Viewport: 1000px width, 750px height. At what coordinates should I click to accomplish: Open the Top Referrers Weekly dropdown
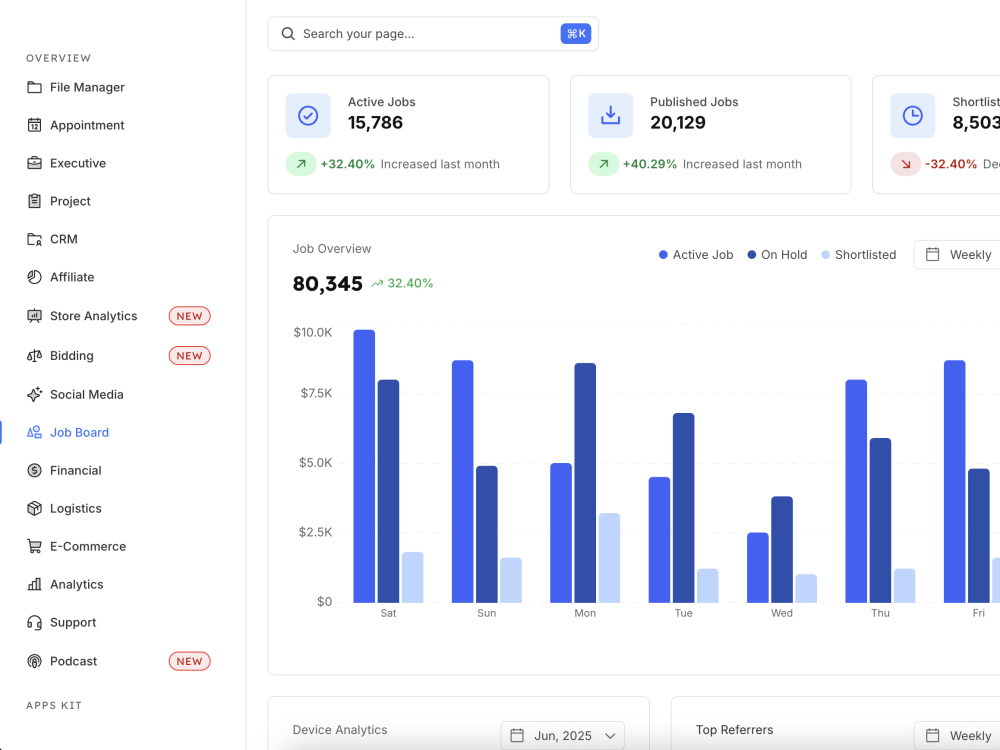point(957,735)
